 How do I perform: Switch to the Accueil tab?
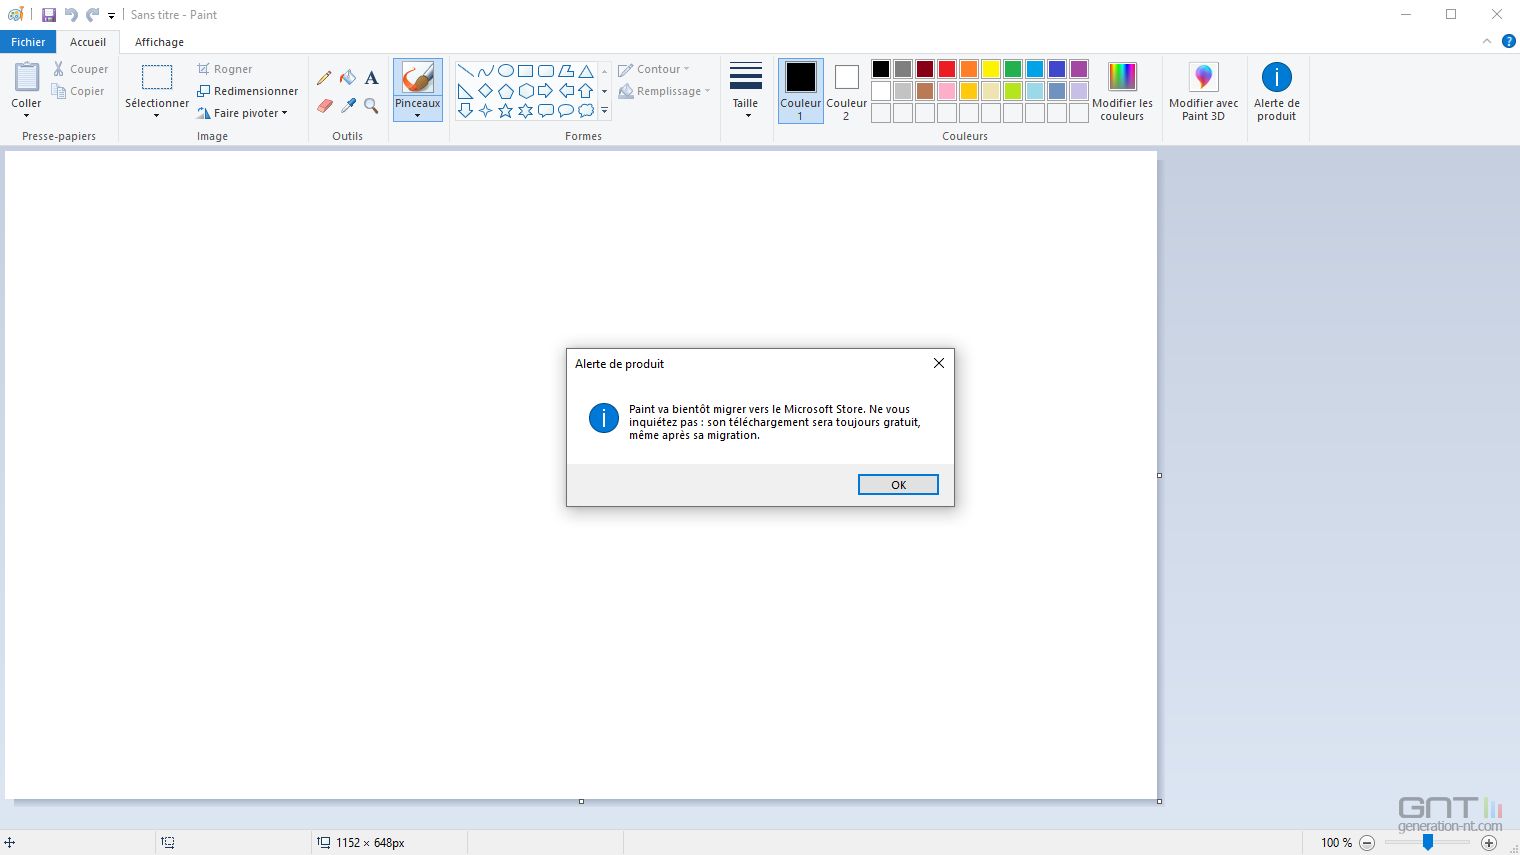[x=88, y=42]
